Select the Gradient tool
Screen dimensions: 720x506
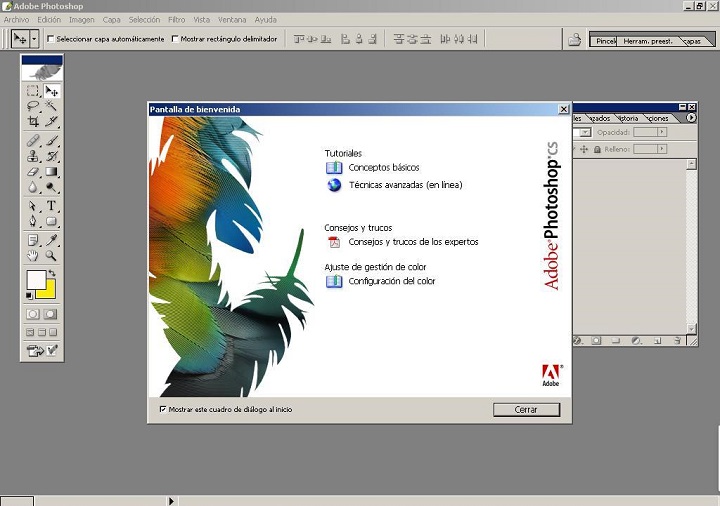click(51, 172)
